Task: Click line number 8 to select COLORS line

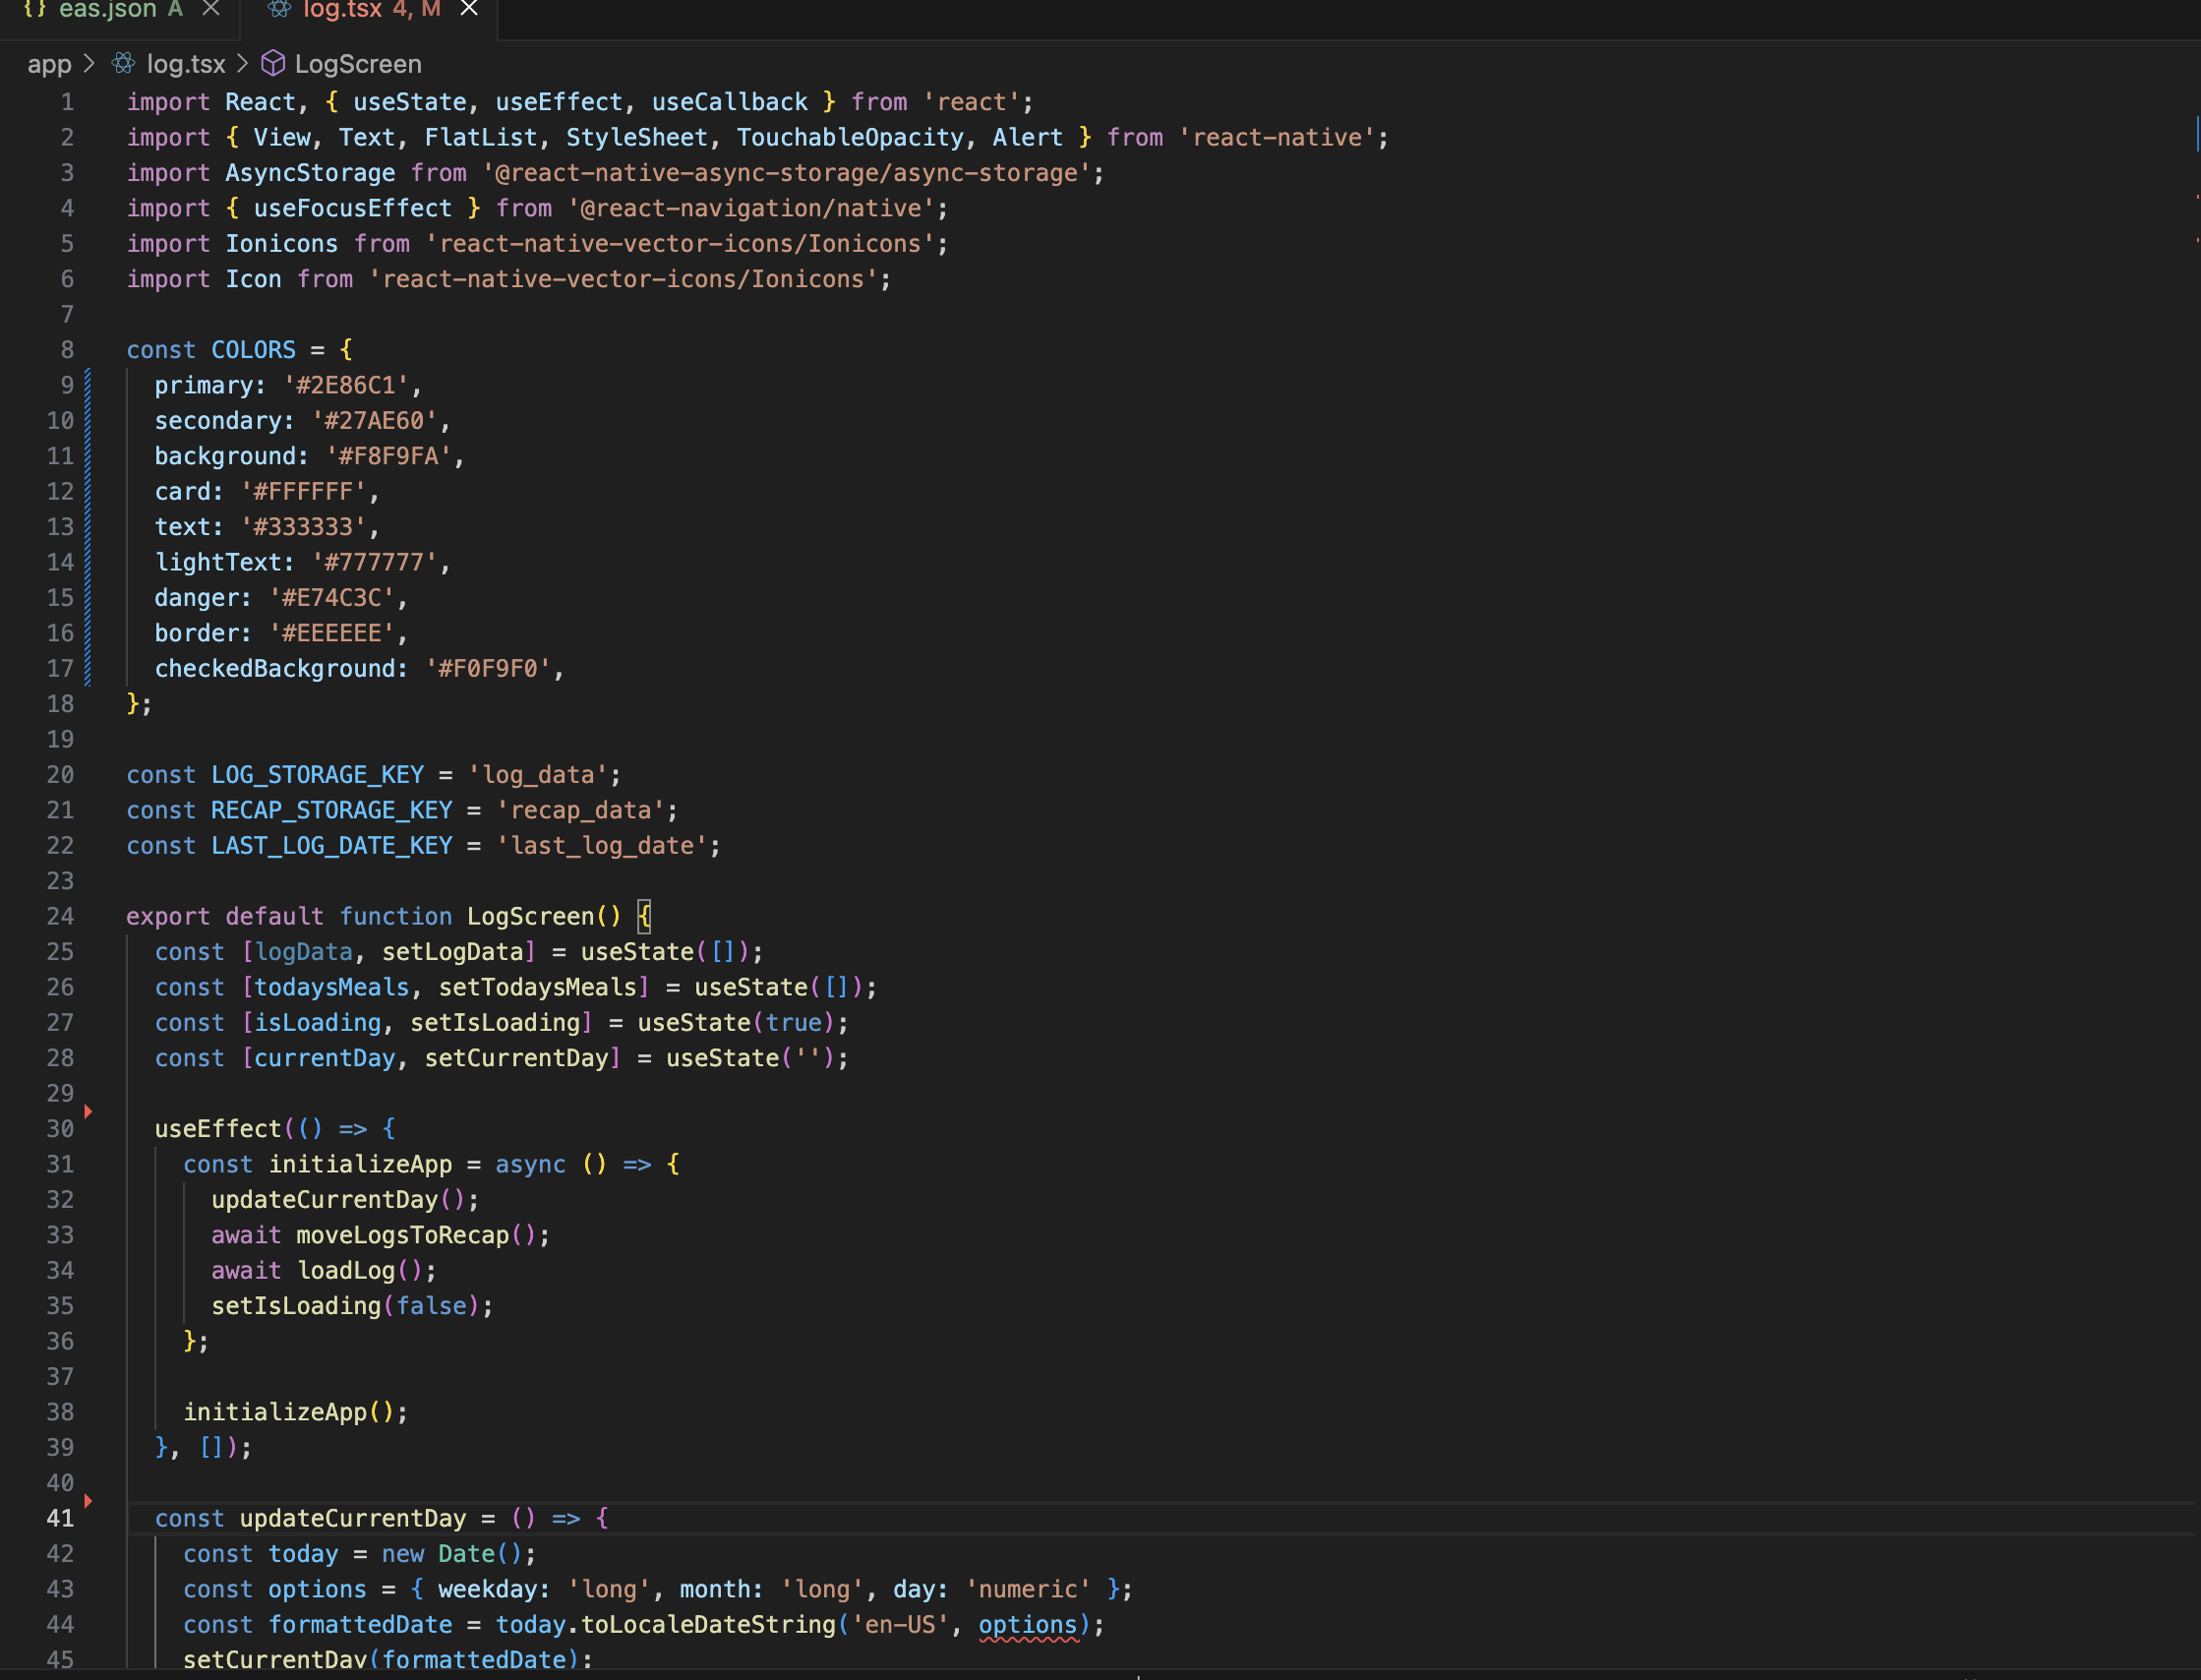Action: coord(67,350)
